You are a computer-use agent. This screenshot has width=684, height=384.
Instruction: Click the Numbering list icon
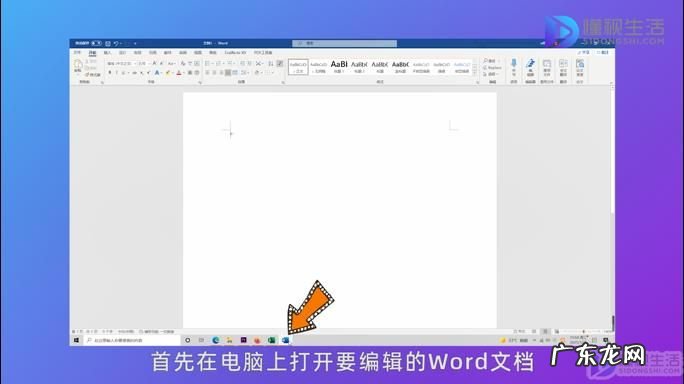click(x=219, y=64)
